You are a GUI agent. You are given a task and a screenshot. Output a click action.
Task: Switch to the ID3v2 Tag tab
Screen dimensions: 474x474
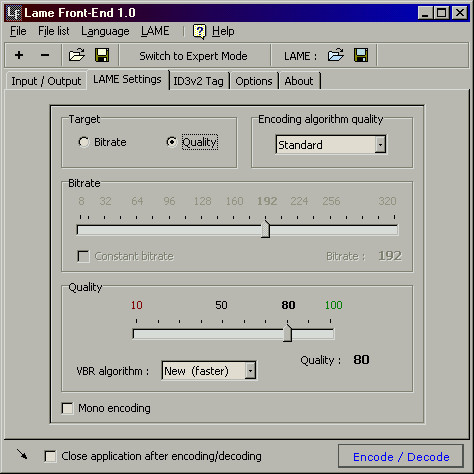(199, 81)
